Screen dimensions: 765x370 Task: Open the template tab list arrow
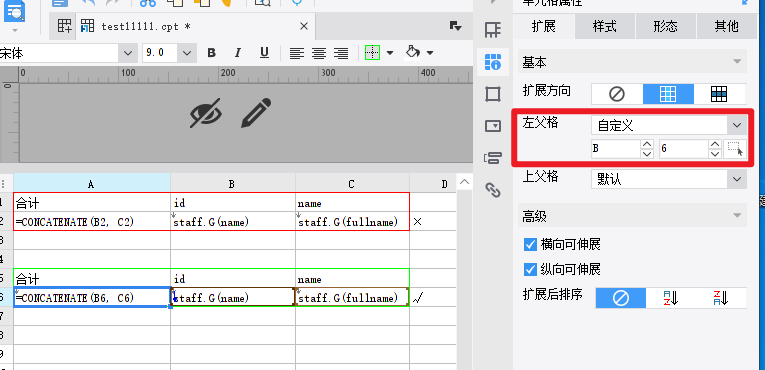[455, 26]
